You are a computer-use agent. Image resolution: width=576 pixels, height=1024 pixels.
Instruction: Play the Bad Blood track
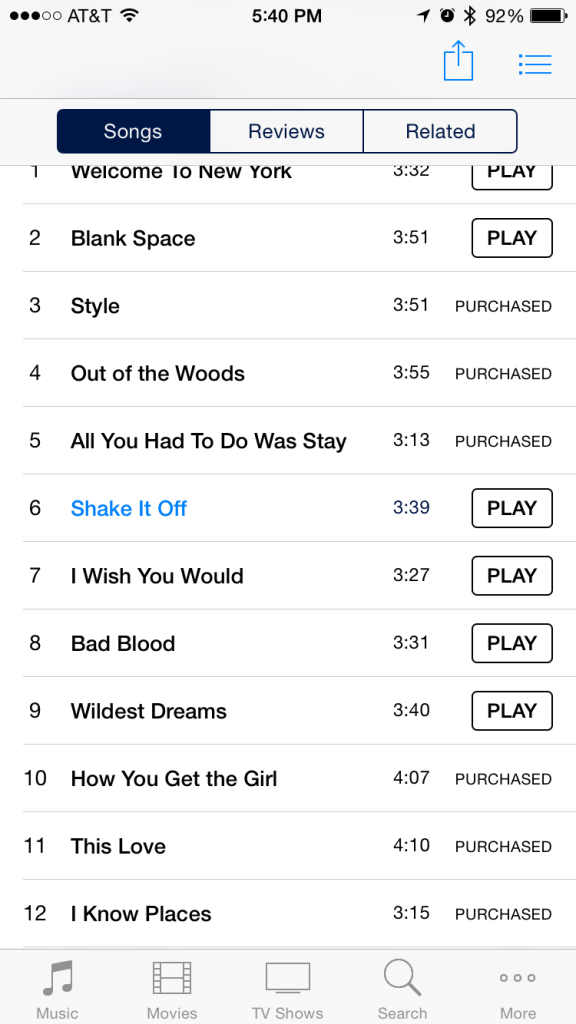coord(512,643)
